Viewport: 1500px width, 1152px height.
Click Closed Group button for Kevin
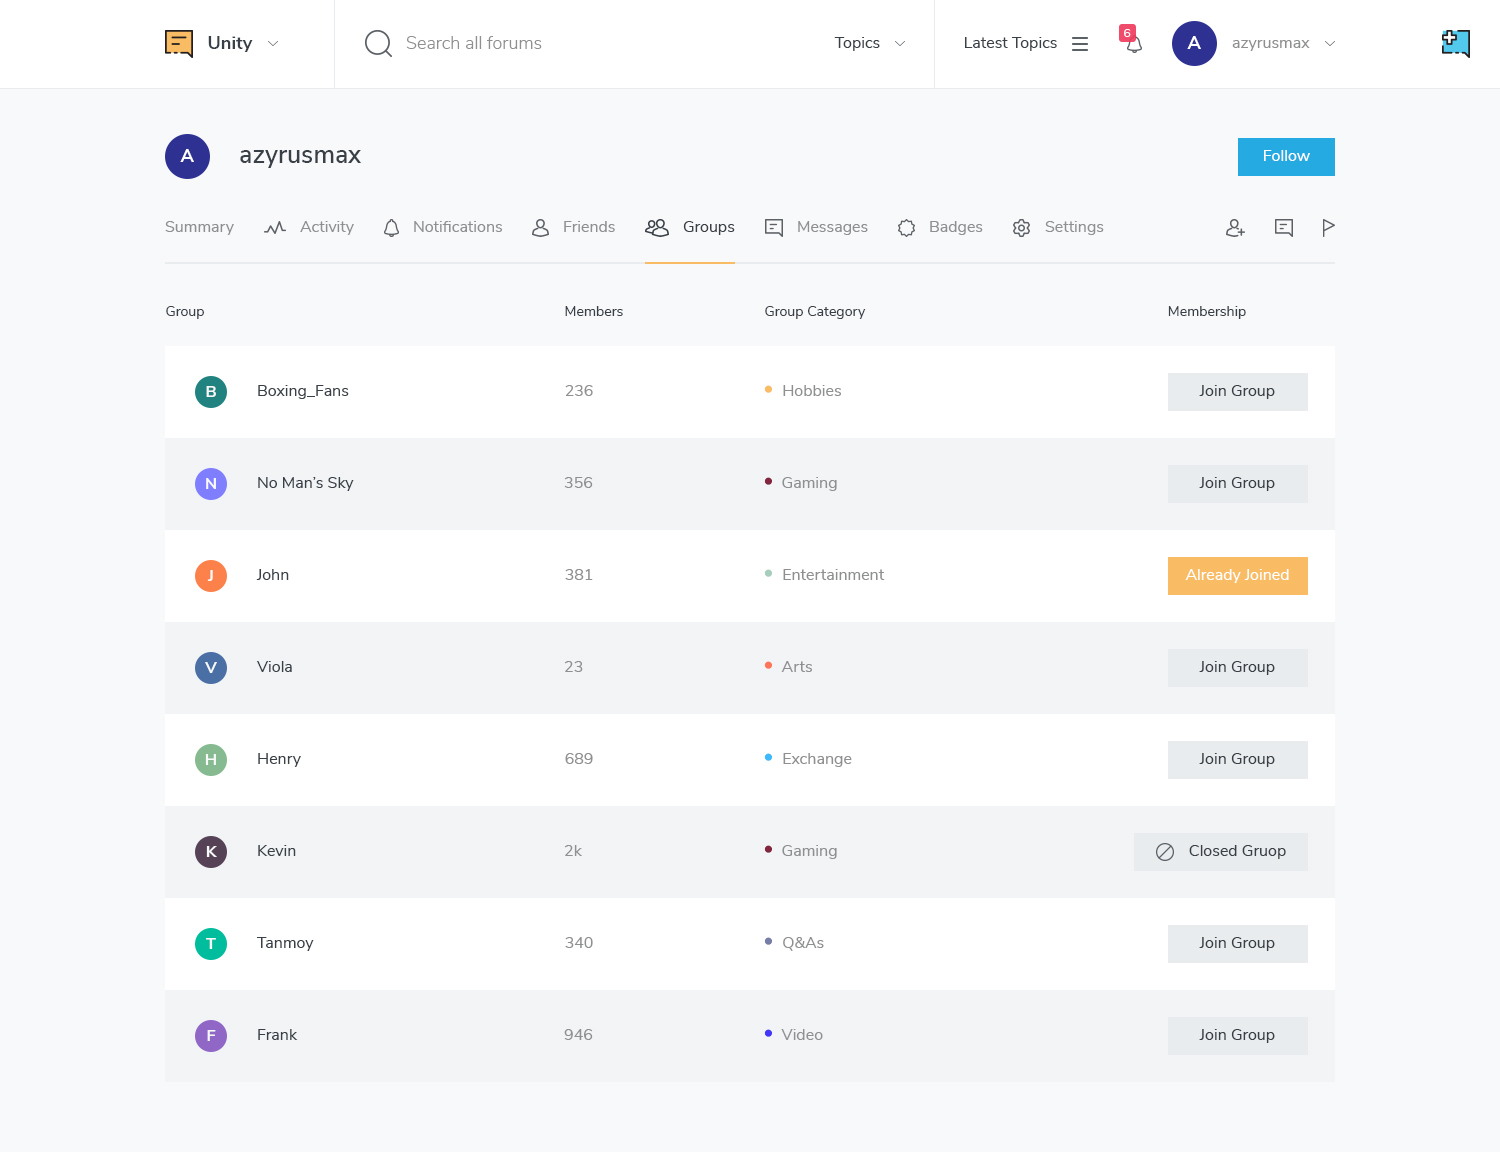1221,852
